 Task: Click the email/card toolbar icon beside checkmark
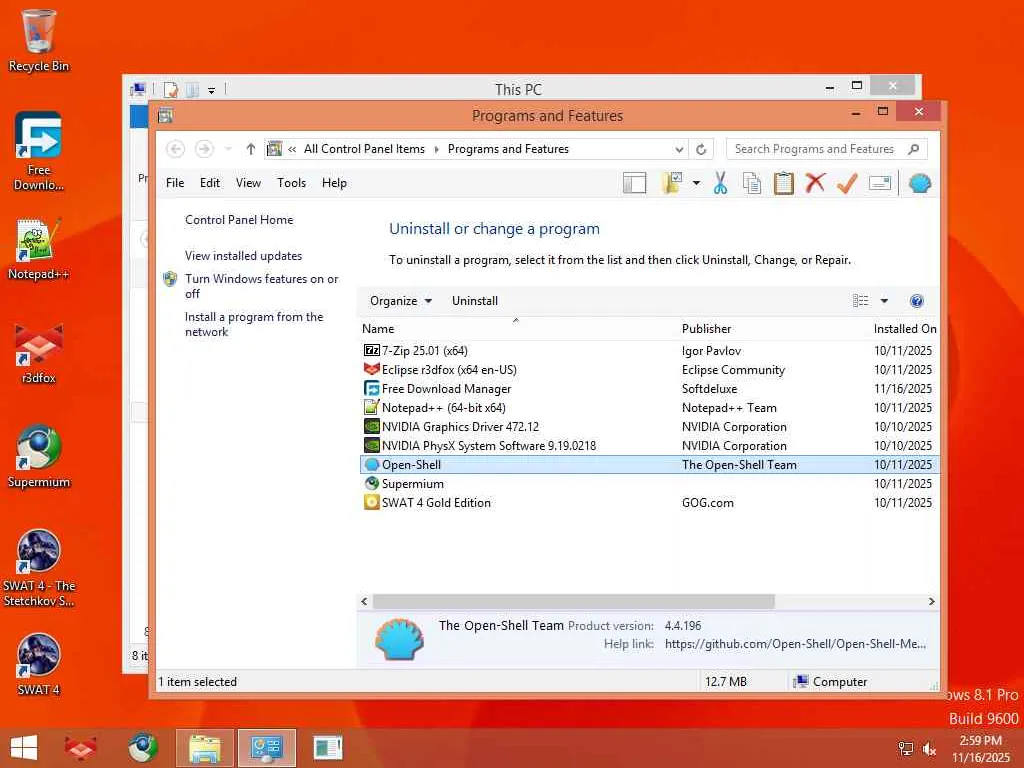click(880, 184)
